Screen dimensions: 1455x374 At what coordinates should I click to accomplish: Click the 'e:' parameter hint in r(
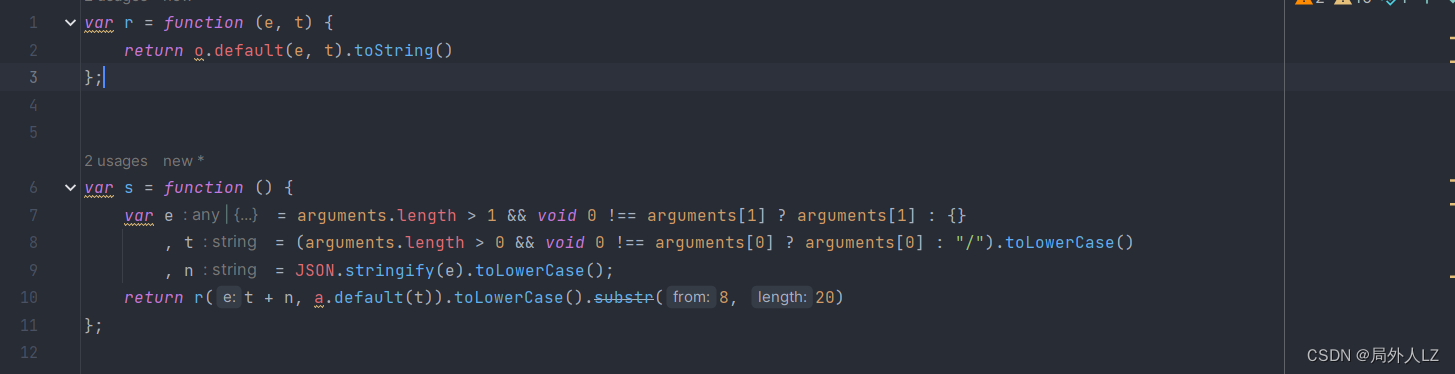coord(229,297)
